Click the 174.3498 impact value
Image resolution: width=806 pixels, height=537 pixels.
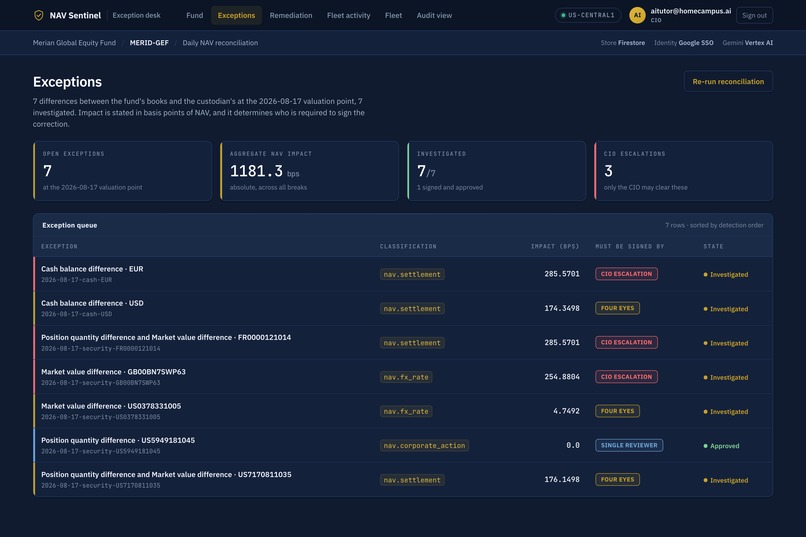pyautogui.click(x=562, y=308)
